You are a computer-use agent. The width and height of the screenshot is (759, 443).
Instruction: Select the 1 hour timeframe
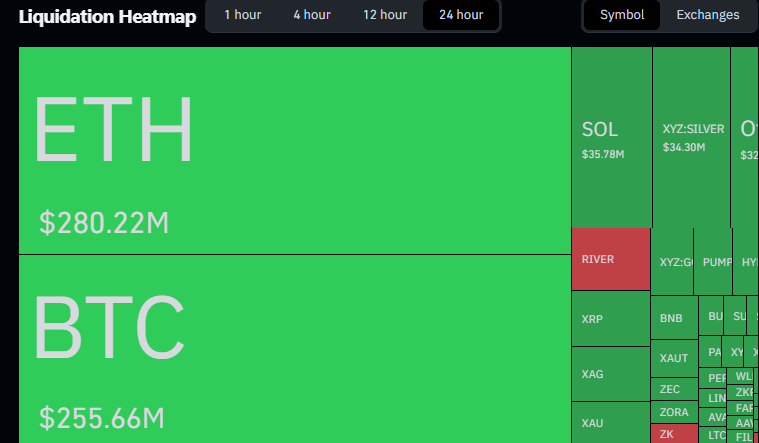[x=242, y=15]
